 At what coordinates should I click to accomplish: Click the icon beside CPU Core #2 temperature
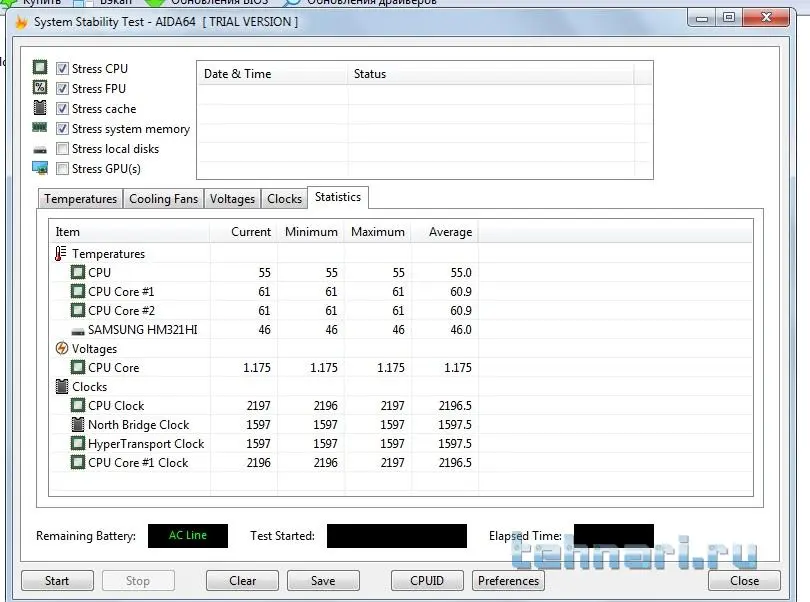coord(77,310)
